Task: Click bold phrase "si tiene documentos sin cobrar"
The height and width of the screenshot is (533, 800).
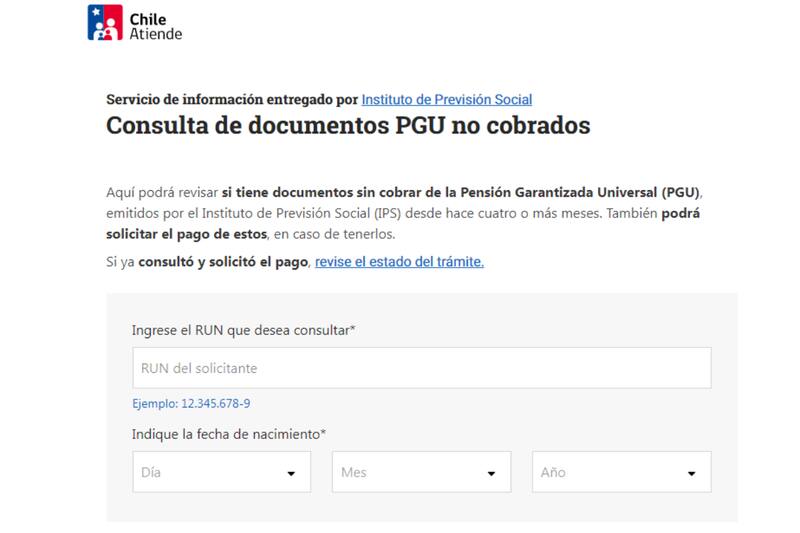Action: (x=312, y=191)
